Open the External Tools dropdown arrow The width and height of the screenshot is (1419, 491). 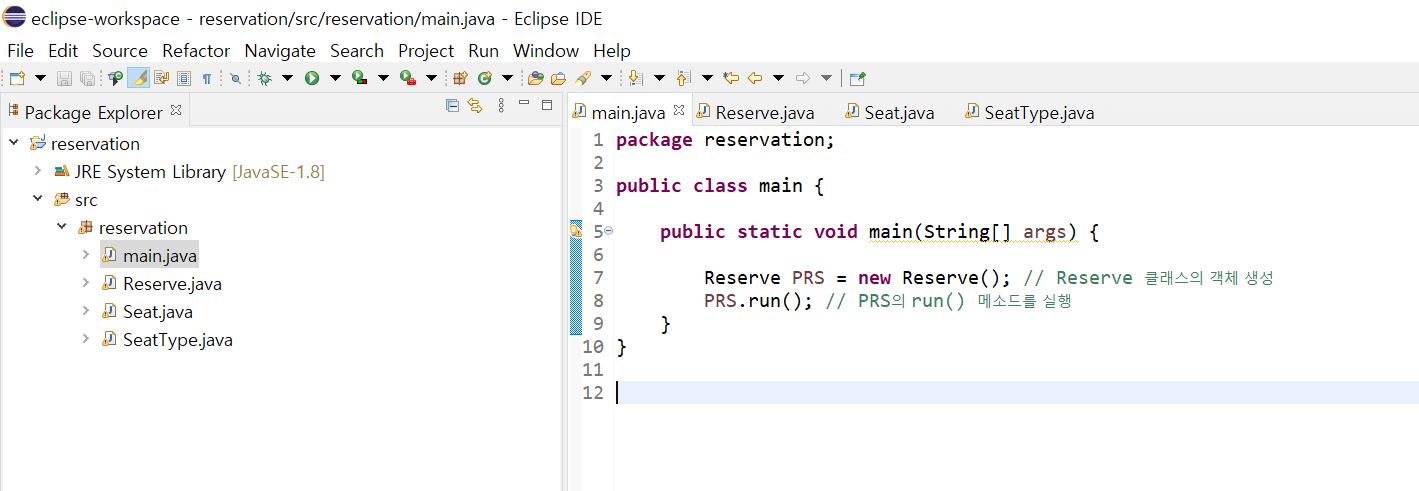[431, 78]
